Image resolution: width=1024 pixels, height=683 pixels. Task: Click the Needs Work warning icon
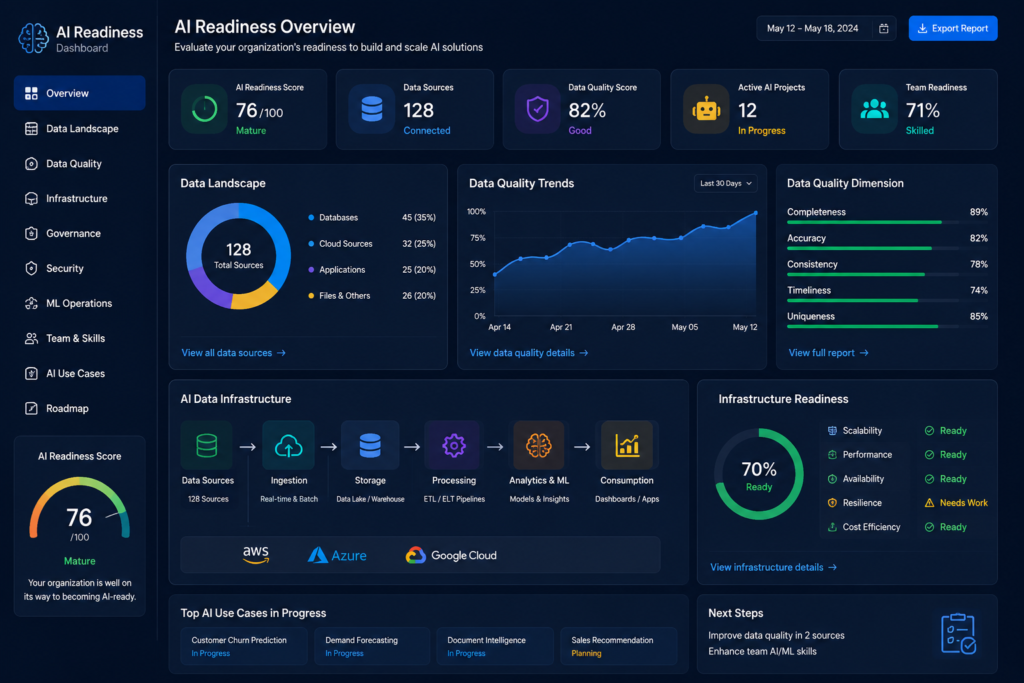coord(929,503)
